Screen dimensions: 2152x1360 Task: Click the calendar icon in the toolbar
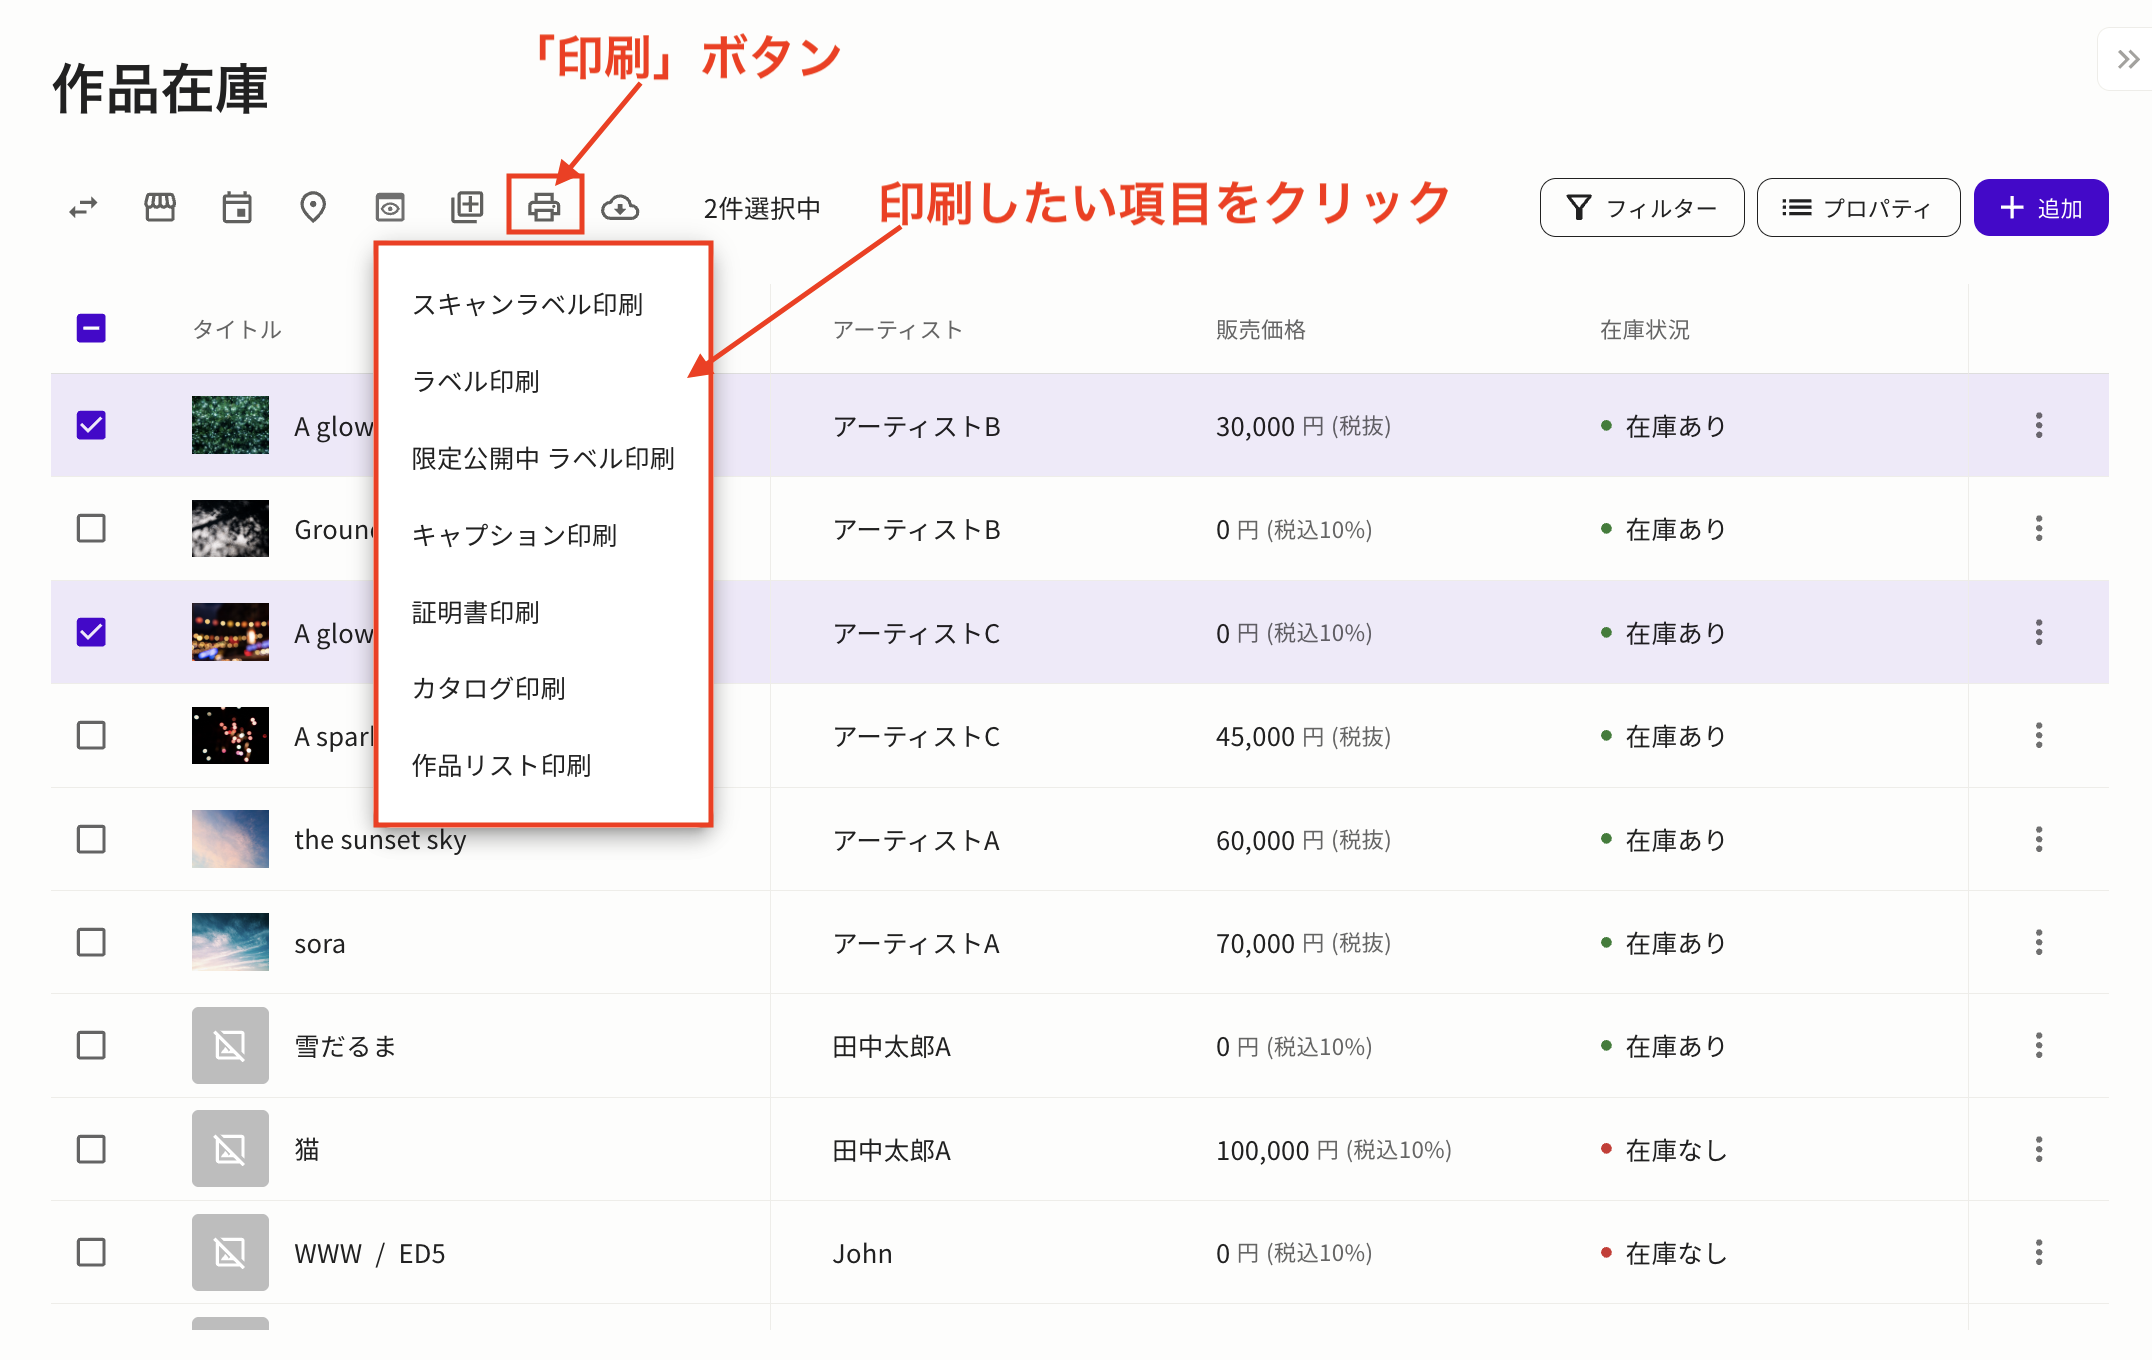[236, 207]
